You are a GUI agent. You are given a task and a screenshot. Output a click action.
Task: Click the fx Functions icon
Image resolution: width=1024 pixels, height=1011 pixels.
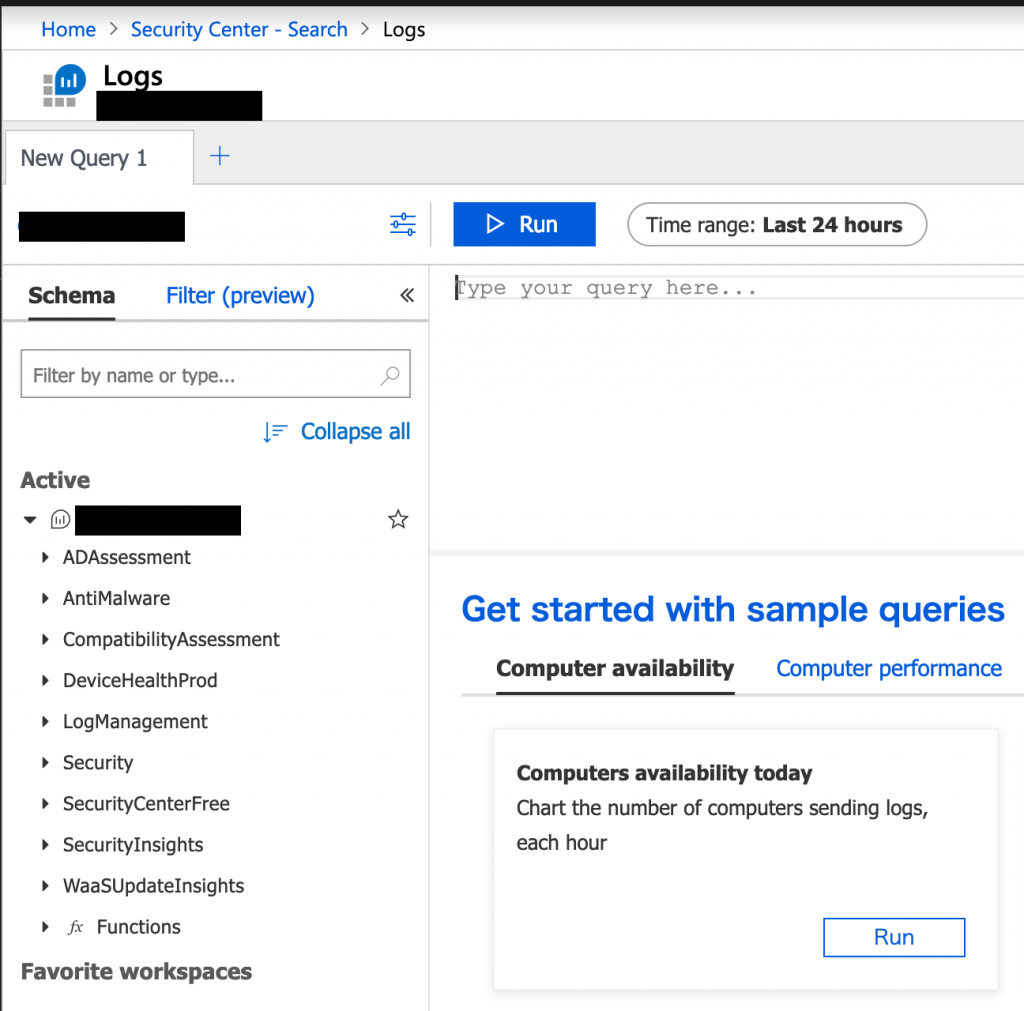pos(76,927)
